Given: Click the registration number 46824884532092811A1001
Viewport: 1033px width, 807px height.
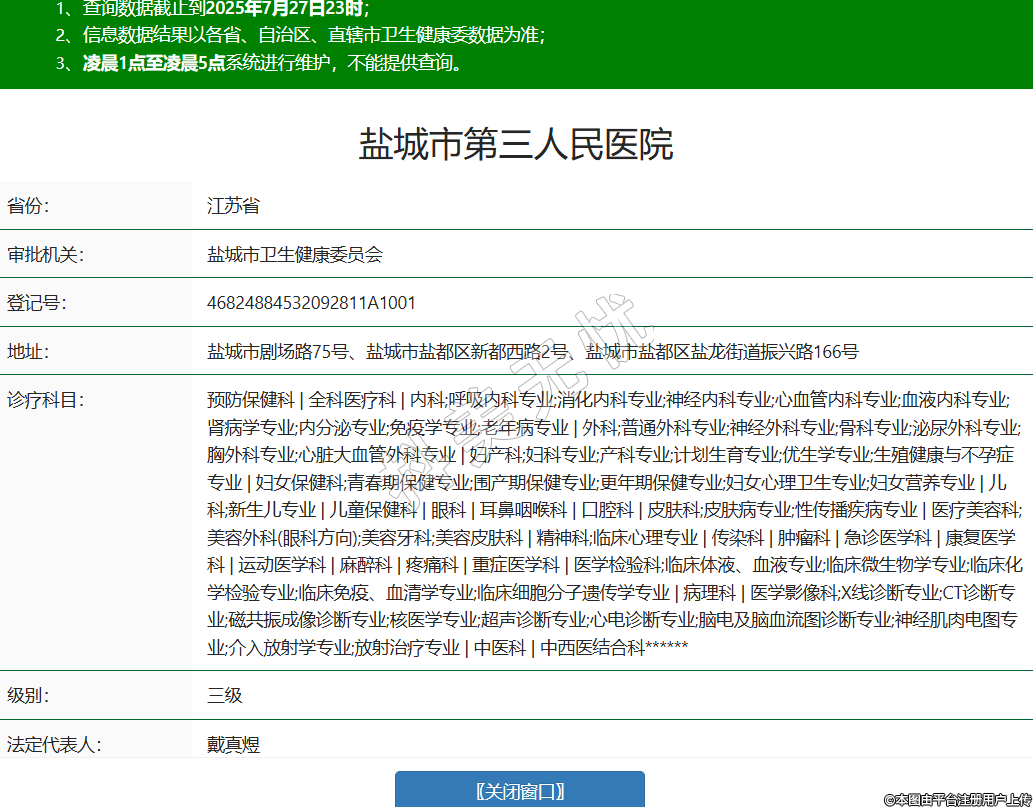Looking at the screenshot, I should (x=311, y=303).
